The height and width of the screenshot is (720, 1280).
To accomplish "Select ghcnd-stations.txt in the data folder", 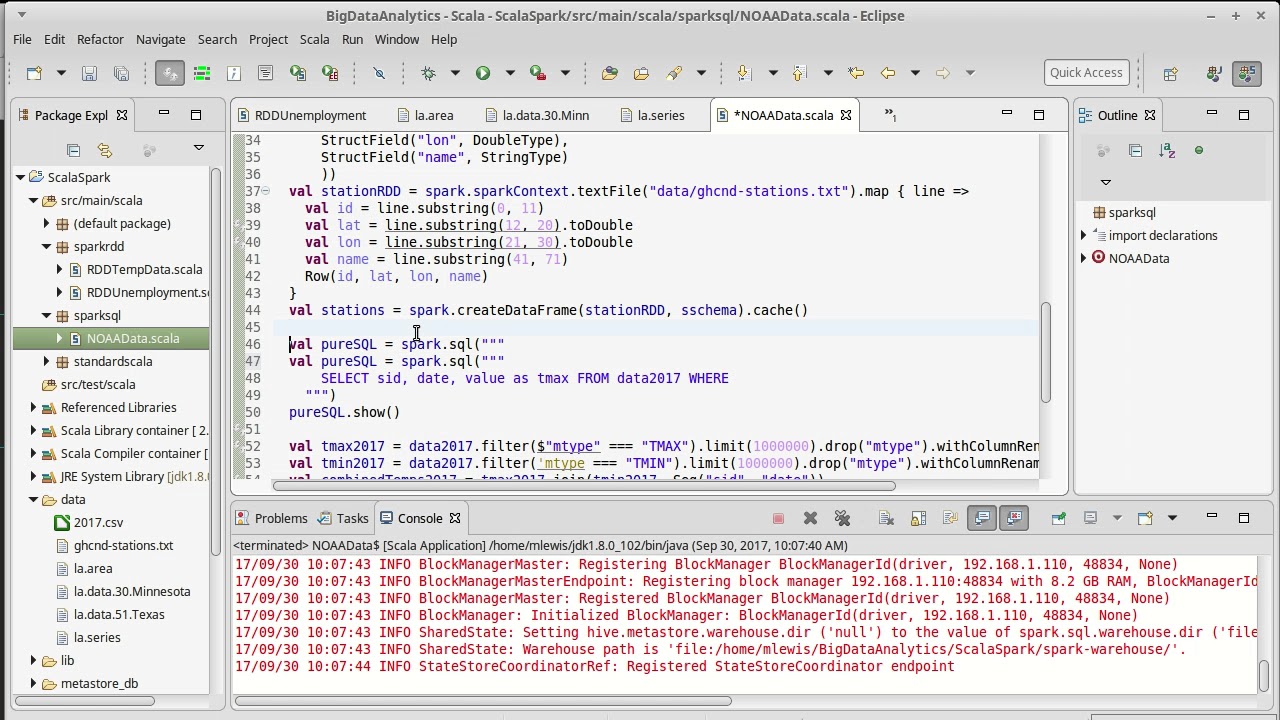I will pos(123,545).
